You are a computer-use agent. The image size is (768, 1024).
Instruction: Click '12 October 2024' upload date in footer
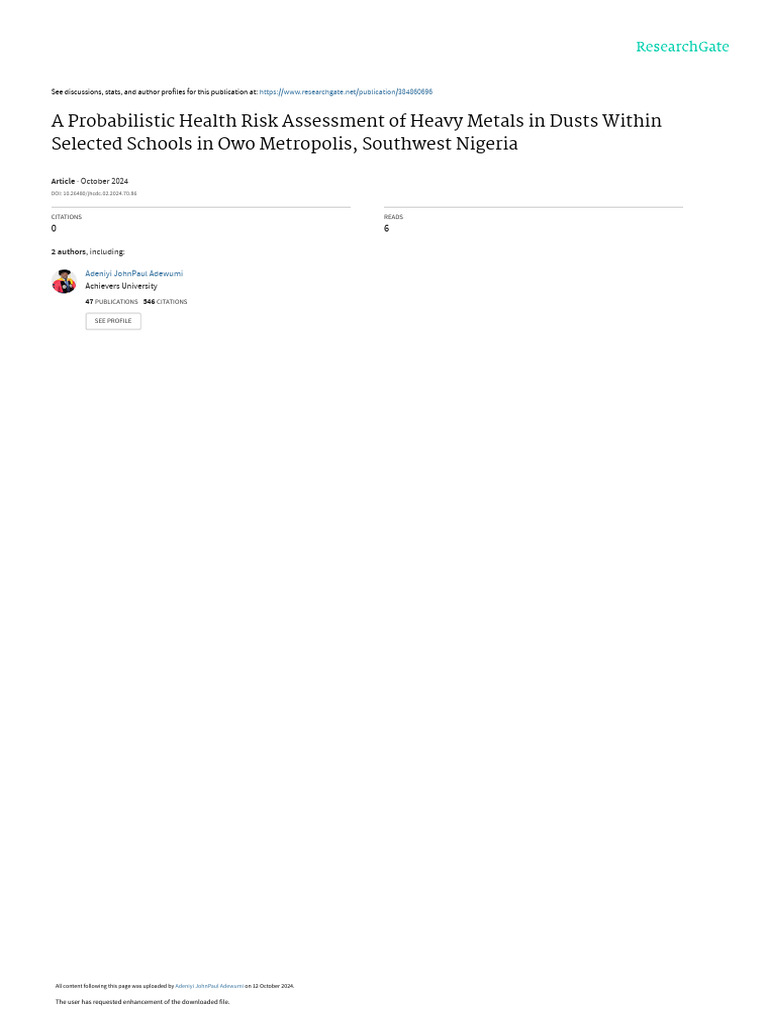(273, 986)
